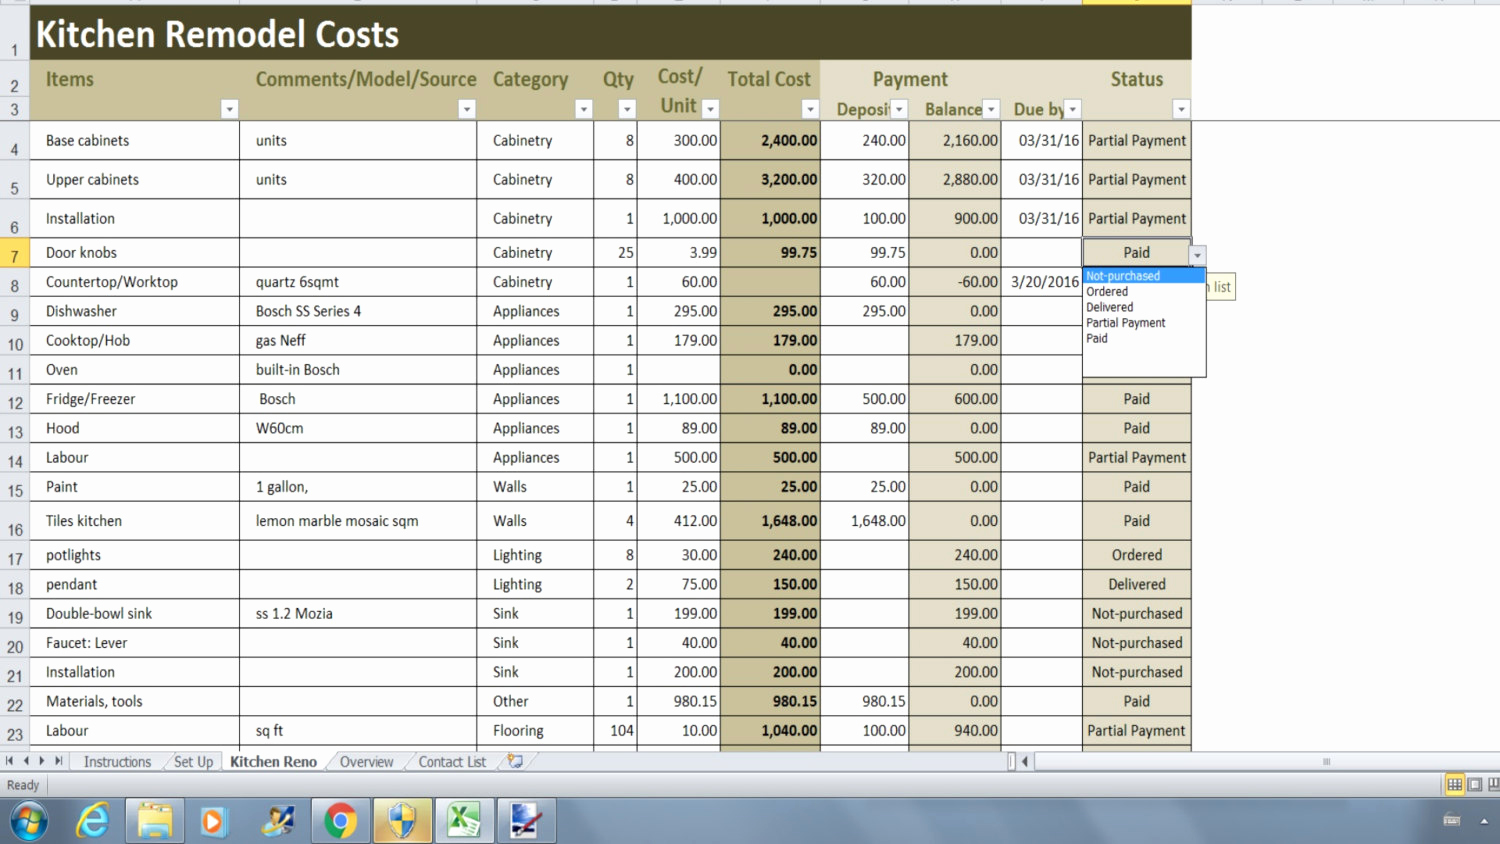Open the Paint program taskbar icon
Screen dimensions: 1500x844
point(278,821)
